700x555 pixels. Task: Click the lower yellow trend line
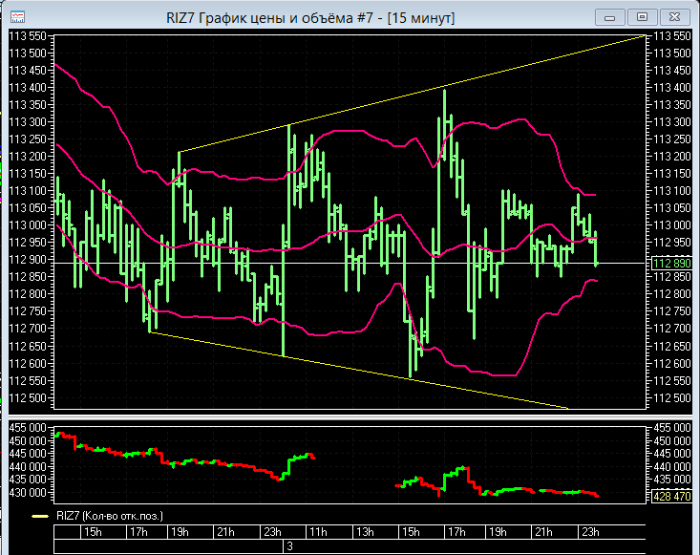pos(357,370)
